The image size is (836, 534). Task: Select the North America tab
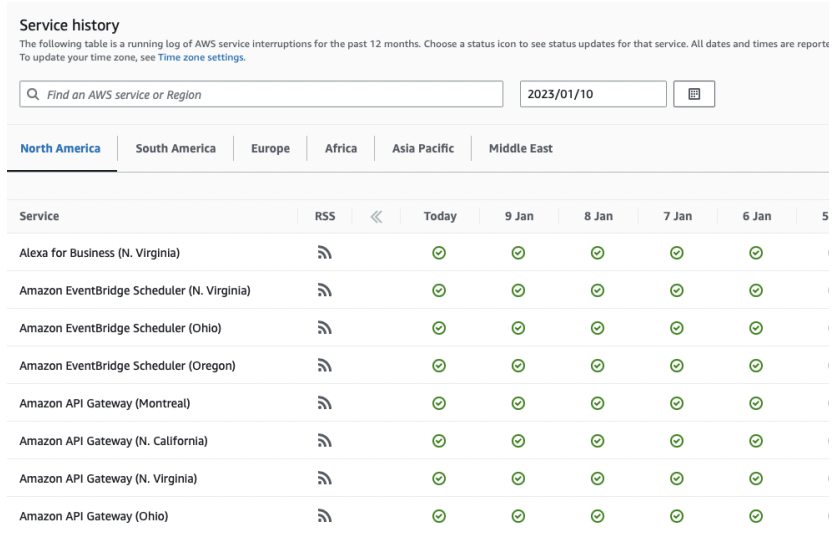pyautogui.click(x=60, y=148)
